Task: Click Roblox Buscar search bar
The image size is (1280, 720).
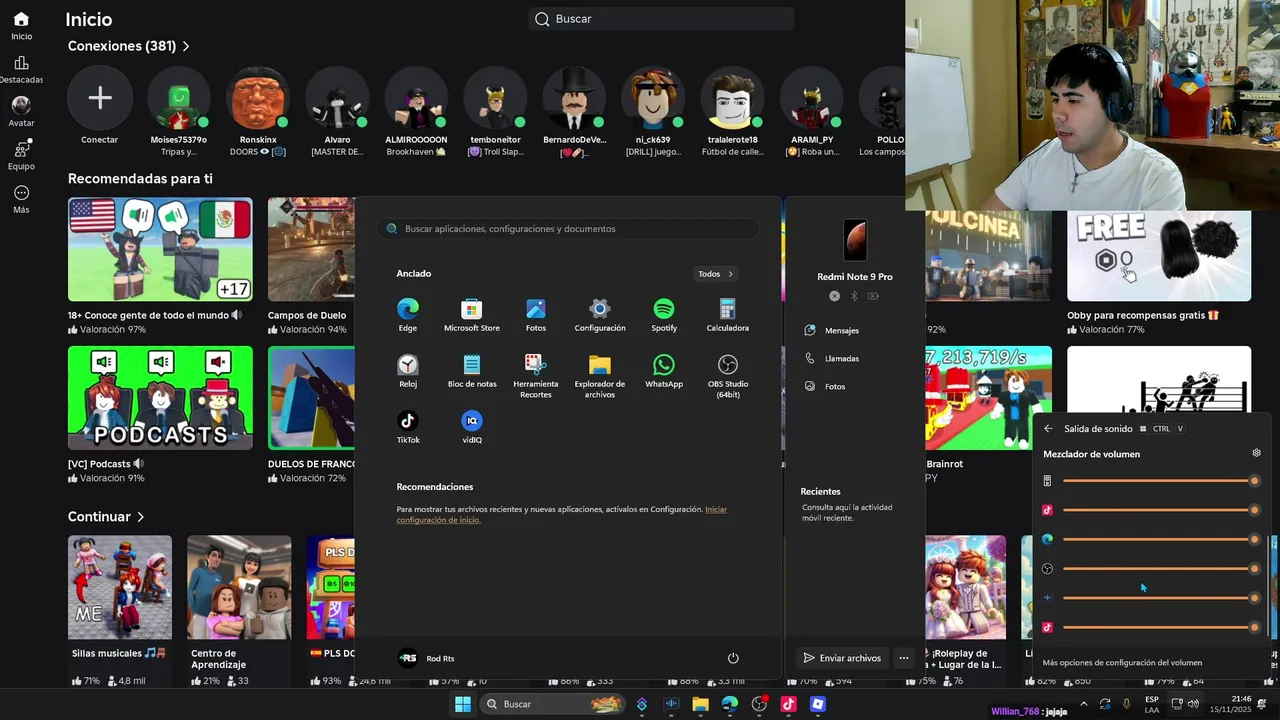Action: point(661,19)
